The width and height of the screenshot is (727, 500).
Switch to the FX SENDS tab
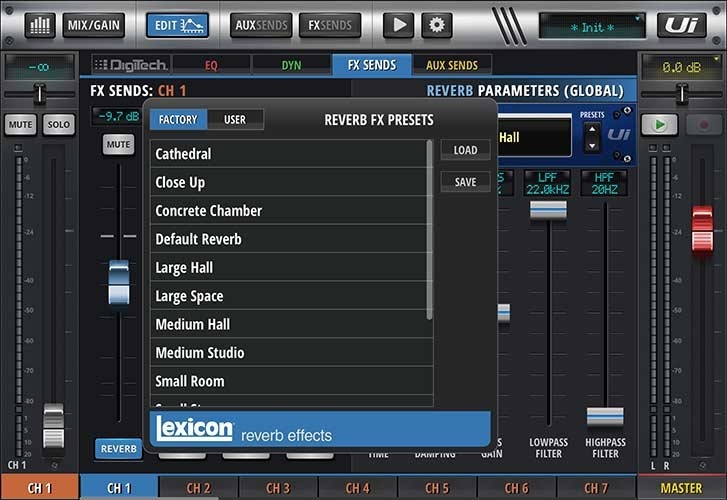(x=372, y=65)
